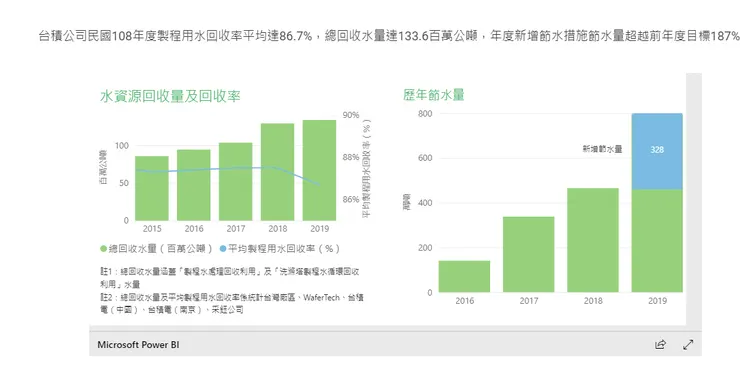740x372 pixels.
Task: Click the headline sentence about 86.7% recovery
Action: [389, 36]
